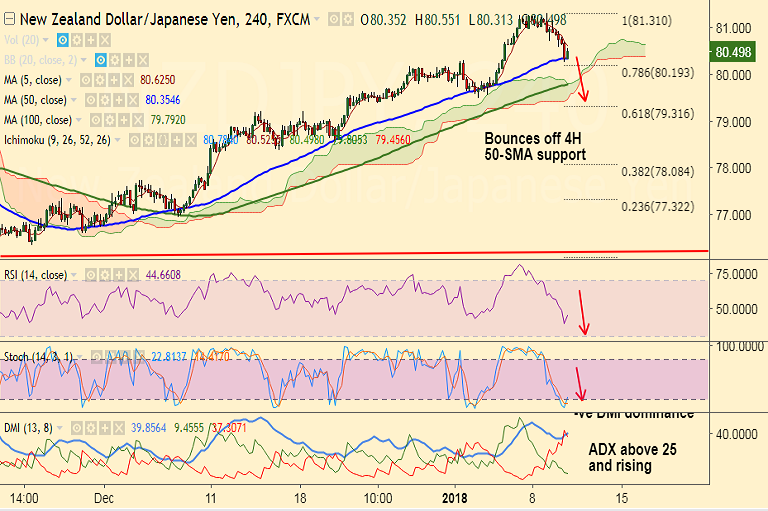
Task: Hide the Ichimoku cloud indicator
Action: coord(134,141)
